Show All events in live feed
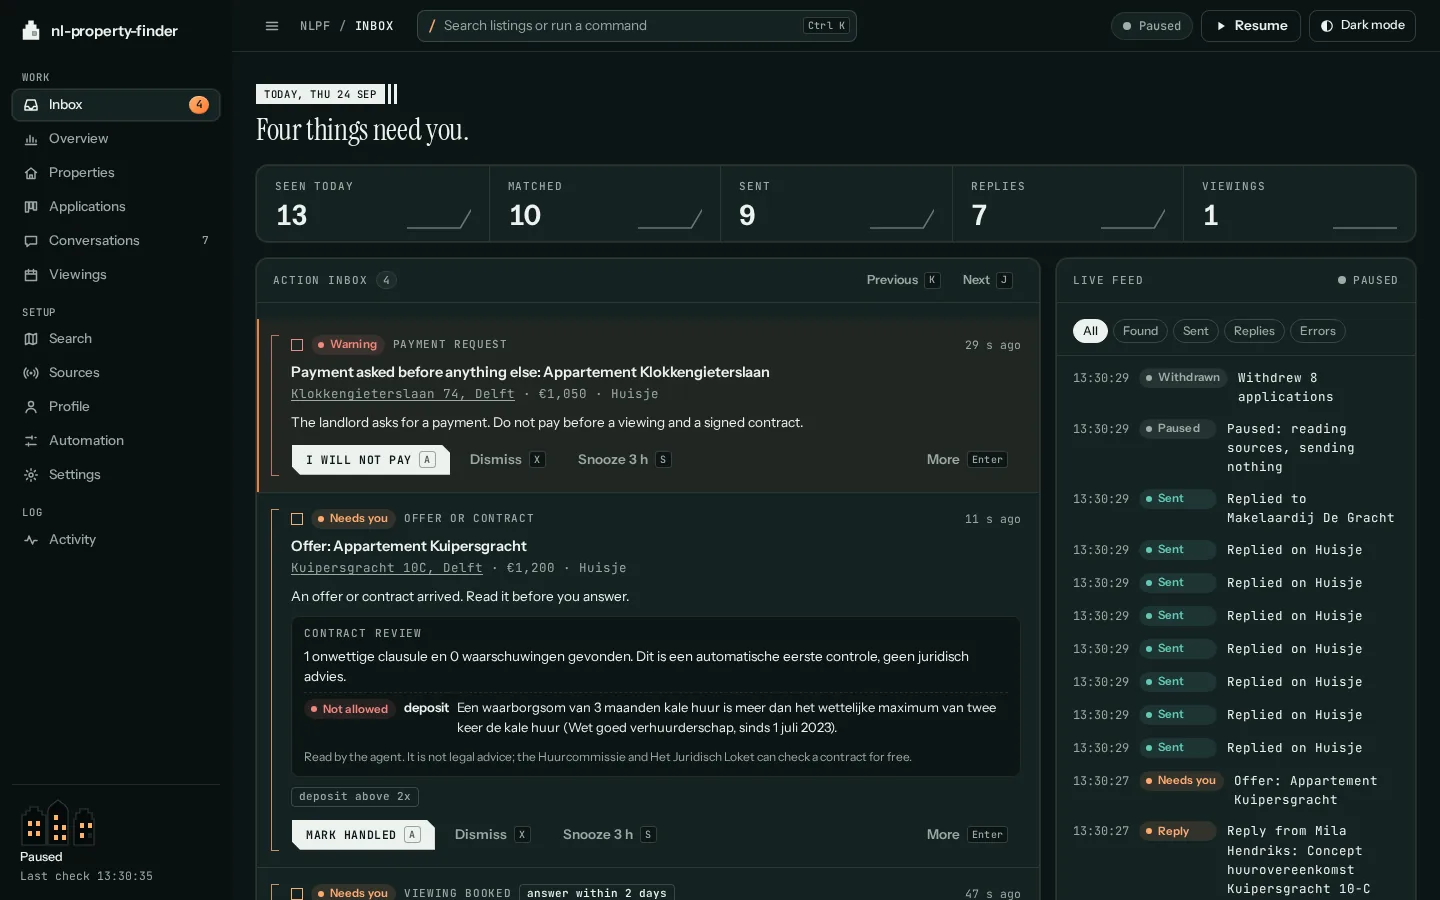 (x=1090, y=331)
